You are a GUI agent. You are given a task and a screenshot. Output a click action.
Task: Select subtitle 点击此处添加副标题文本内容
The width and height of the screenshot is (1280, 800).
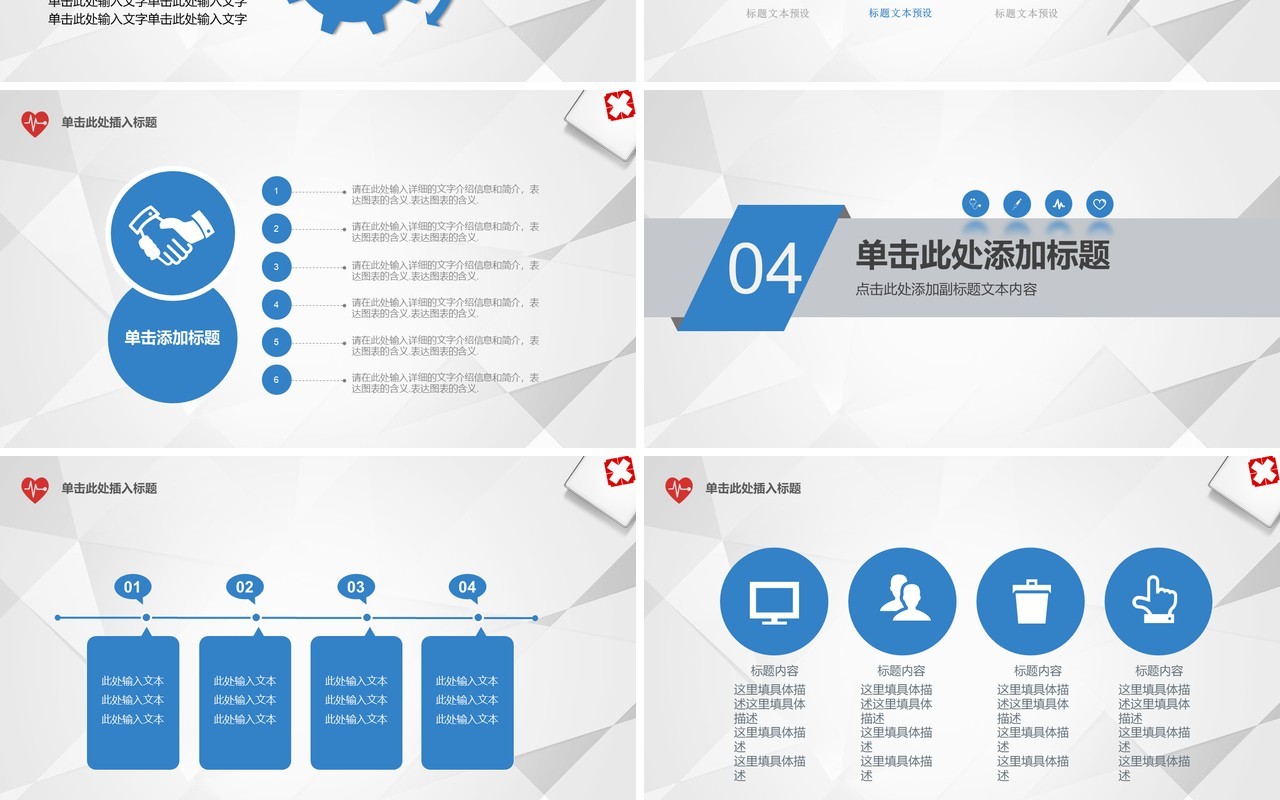tap(946, 290)
